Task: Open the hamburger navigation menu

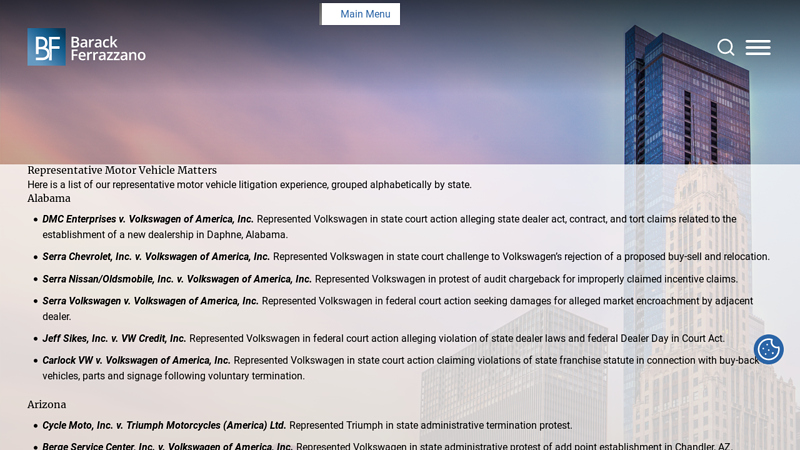Action: [x=758, y=47]
